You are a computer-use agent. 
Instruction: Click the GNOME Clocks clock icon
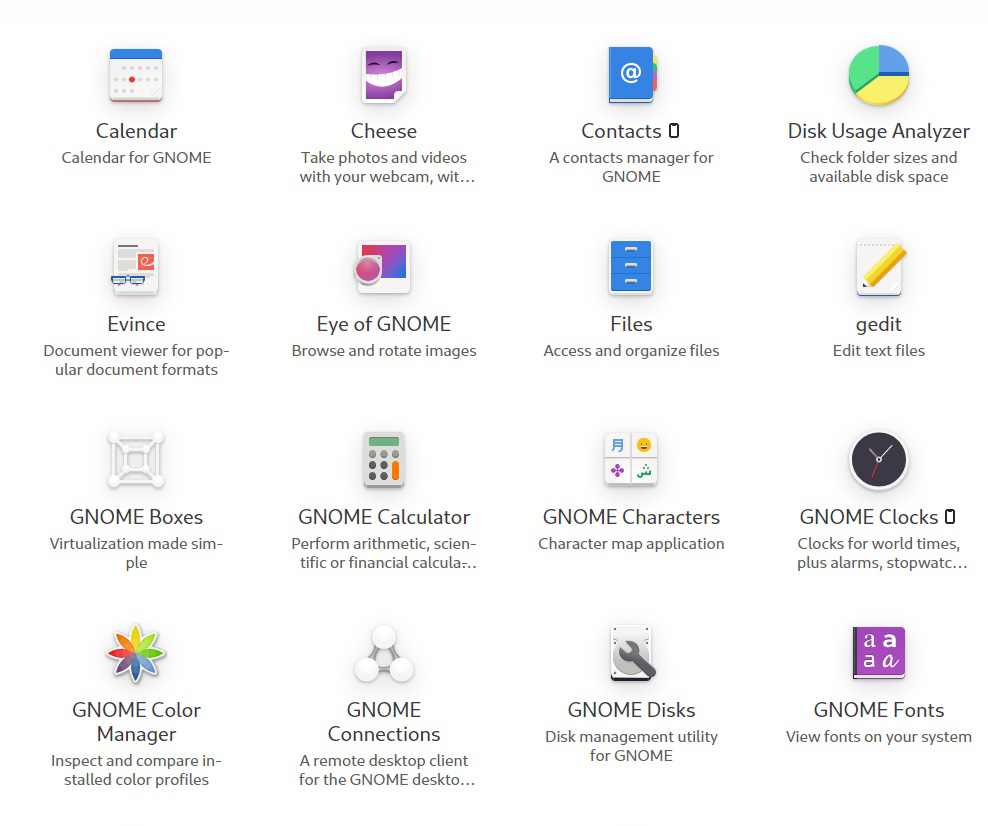tap(878, 460)
